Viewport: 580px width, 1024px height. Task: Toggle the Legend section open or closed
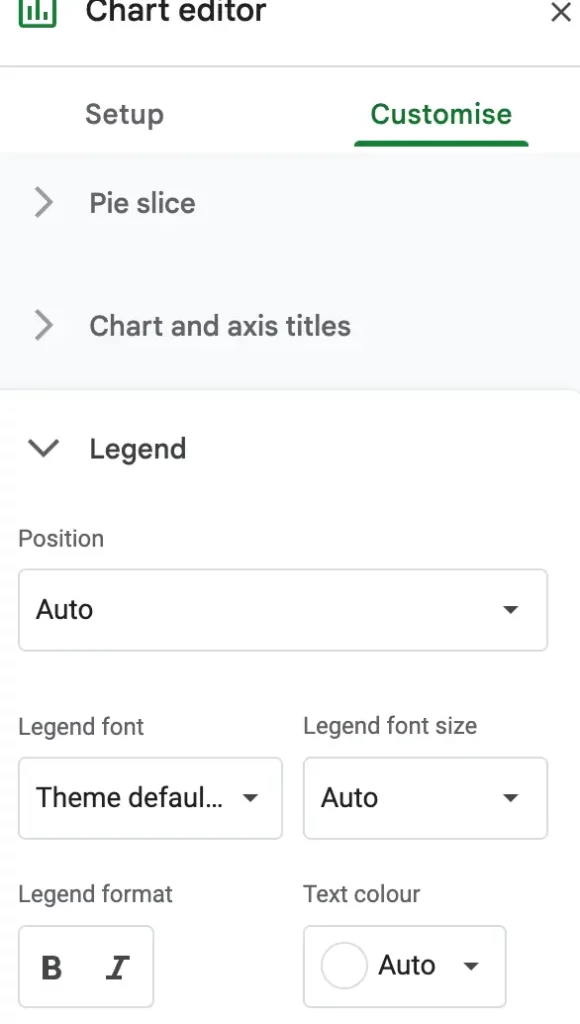click(43, 449)
